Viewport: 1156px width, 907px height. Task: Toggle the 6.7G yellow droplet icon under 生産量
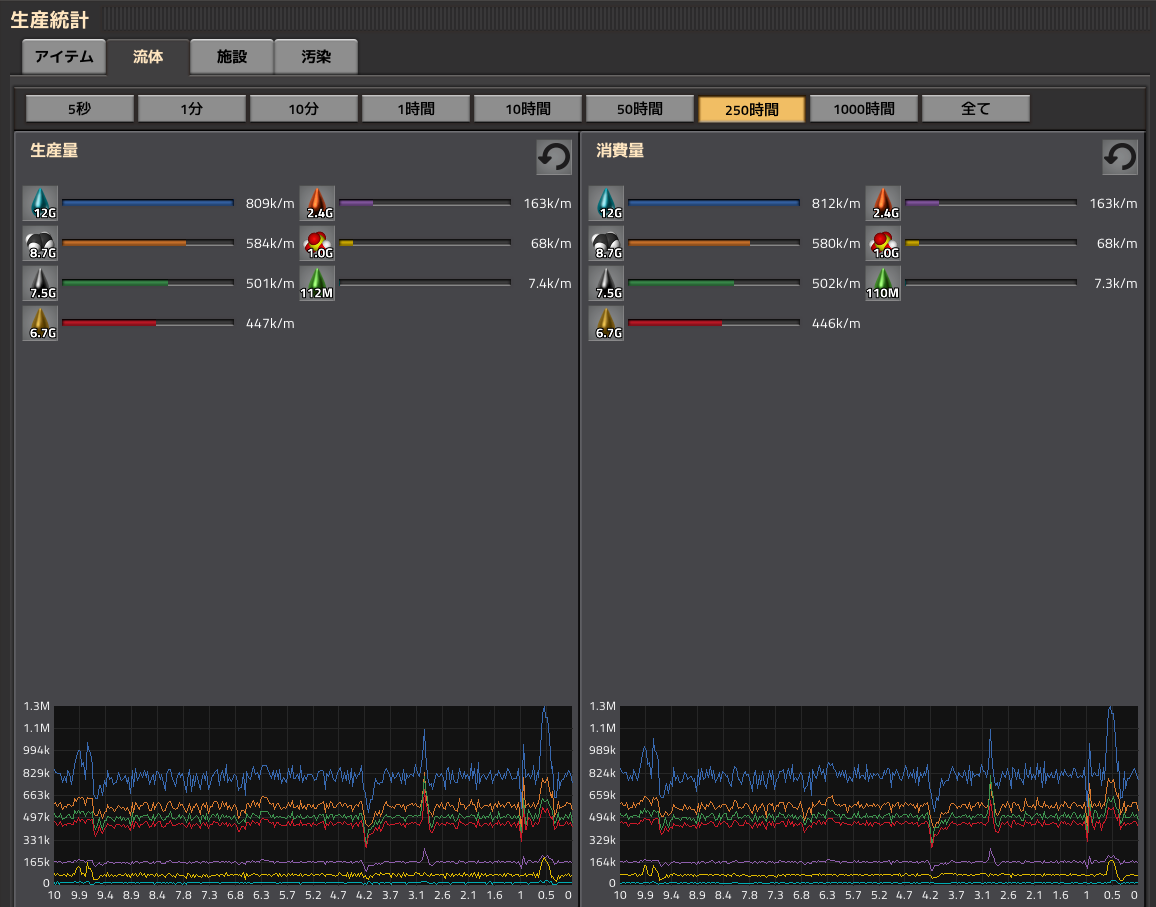click(41, 323)
